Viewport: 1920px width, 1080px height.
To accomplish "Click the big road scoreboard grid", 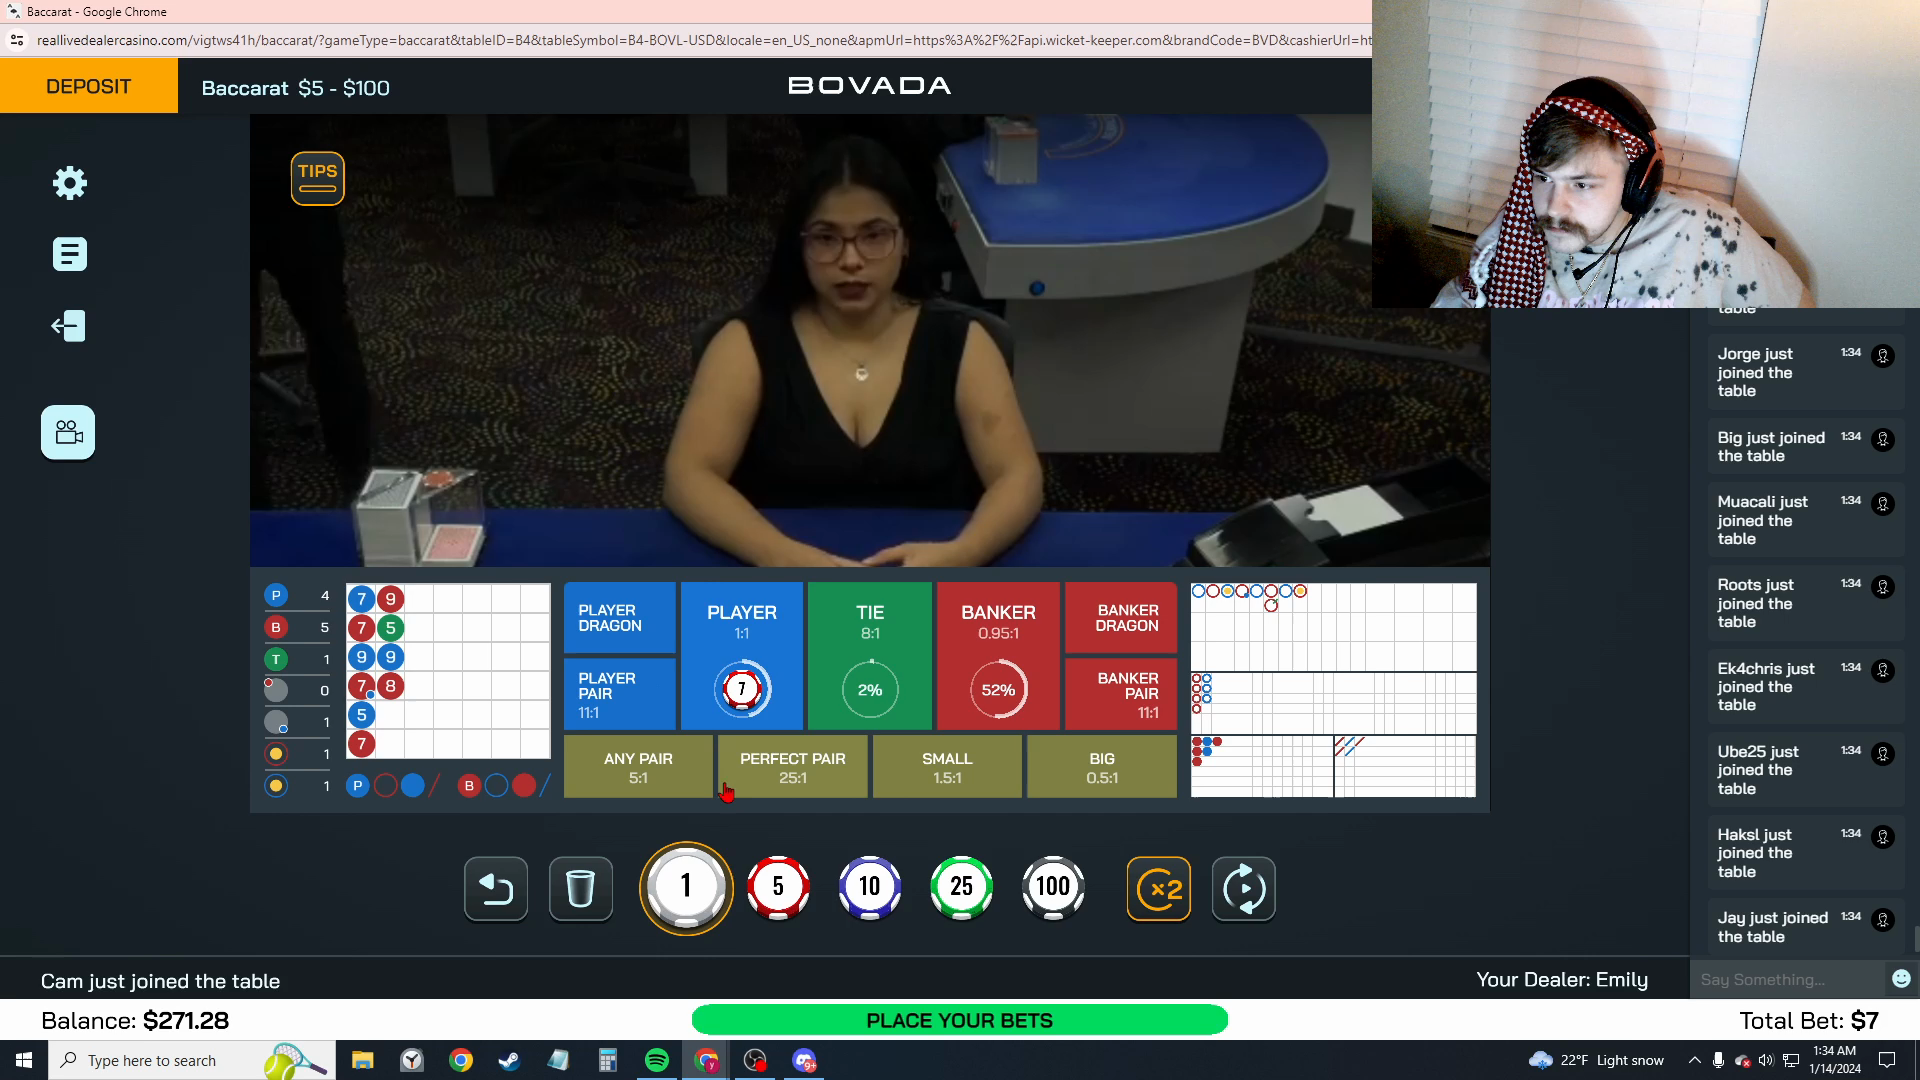I will click(1333, 627).
